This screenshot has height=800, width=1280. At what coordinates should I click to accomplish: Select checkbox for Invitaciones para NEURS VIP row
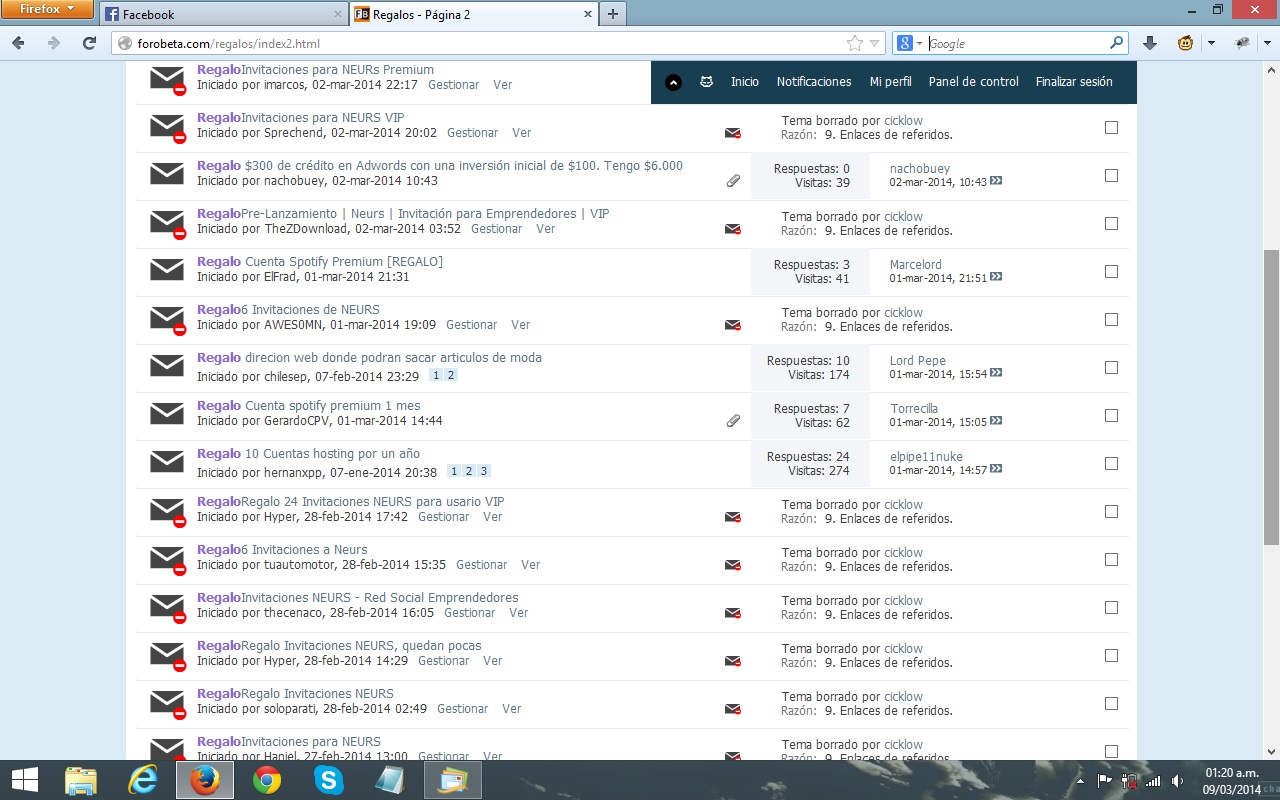point(1111,128)
